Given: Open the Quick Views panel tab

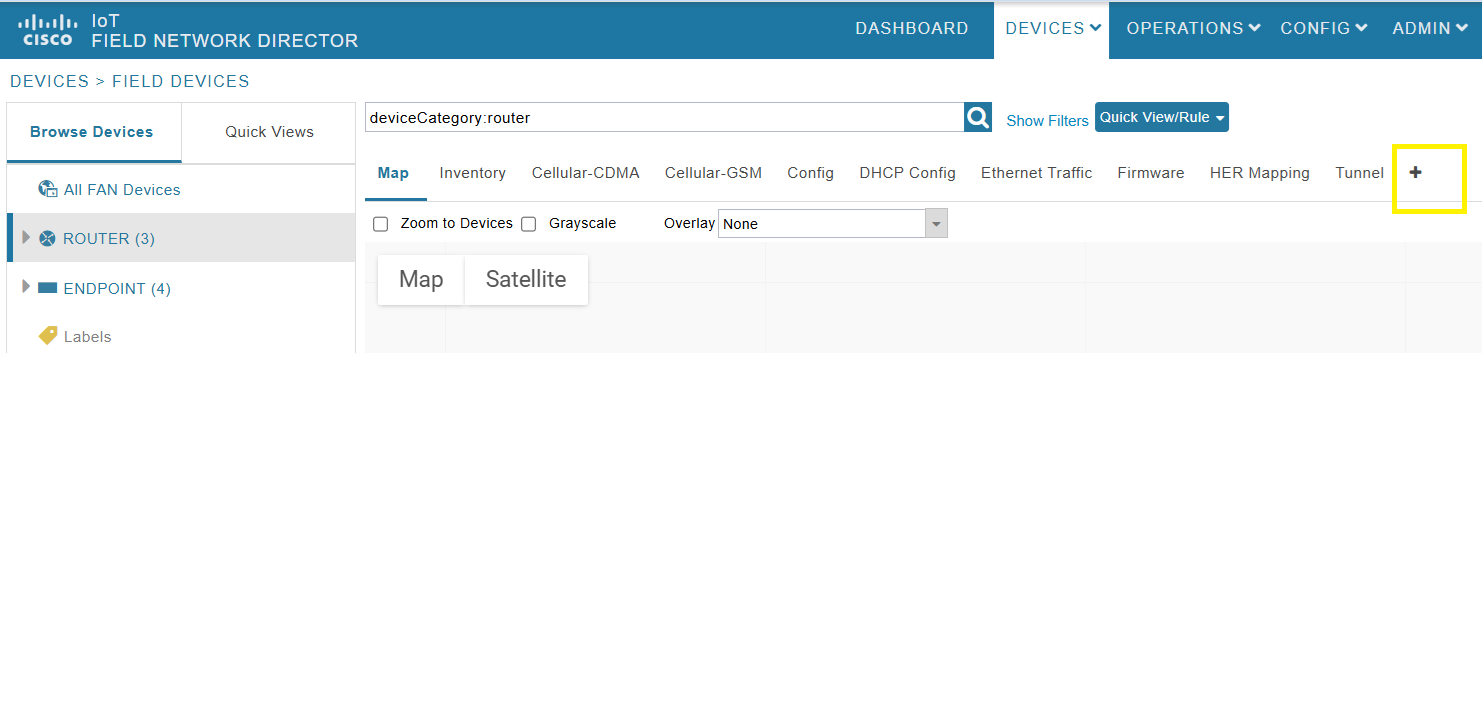Looking at the screenshot, I should pos(269,132).
